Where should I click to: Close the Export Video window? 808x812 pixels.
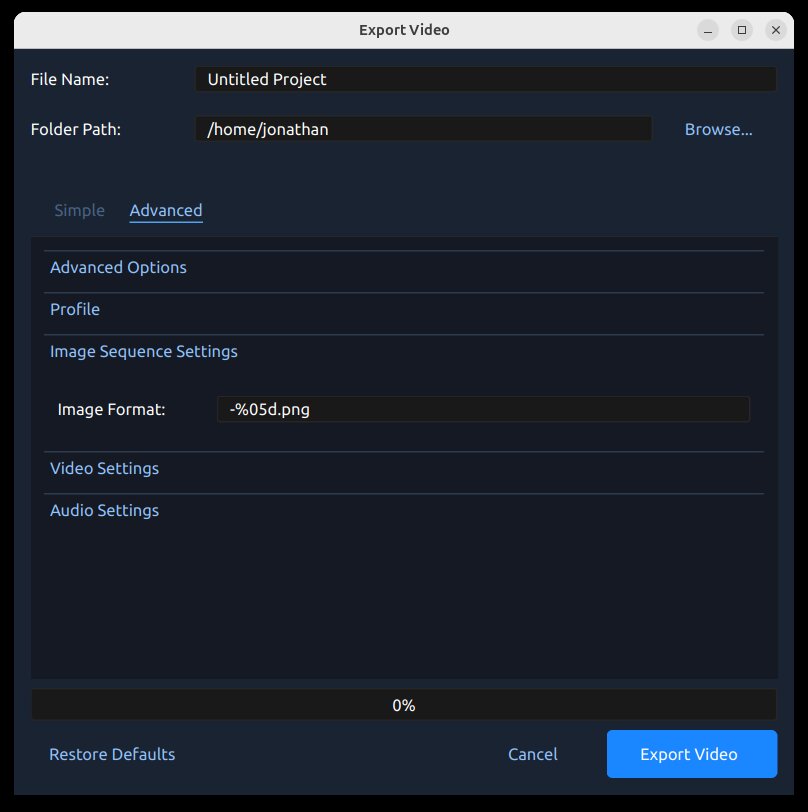pos(776,30)
